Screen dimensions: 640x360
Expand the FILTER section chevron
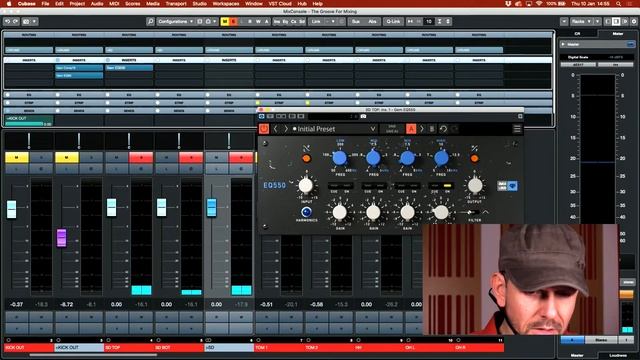coord(486,212)
